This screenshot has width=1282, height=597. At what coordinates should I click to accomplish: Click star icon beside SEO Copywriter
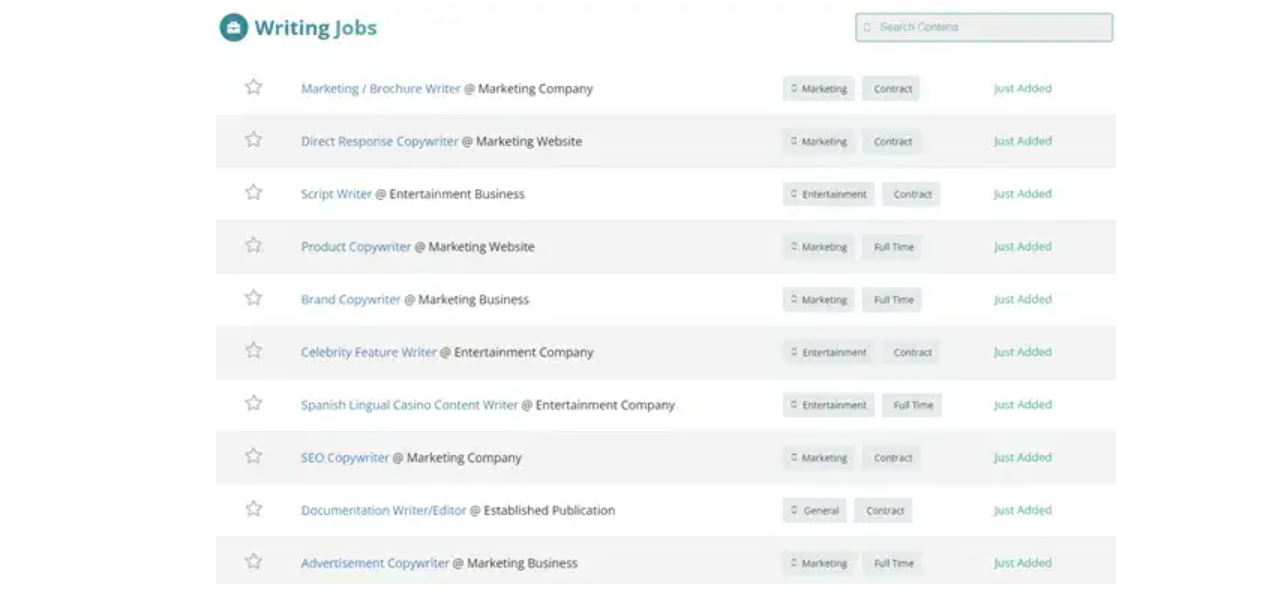click(x=253, y=456)
